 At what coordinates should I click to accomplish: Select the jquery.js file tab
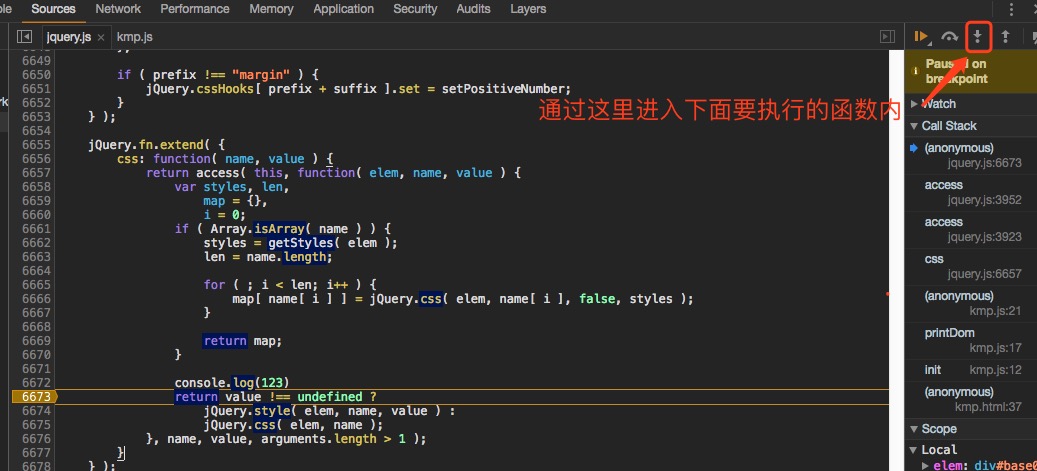point(69,36)
